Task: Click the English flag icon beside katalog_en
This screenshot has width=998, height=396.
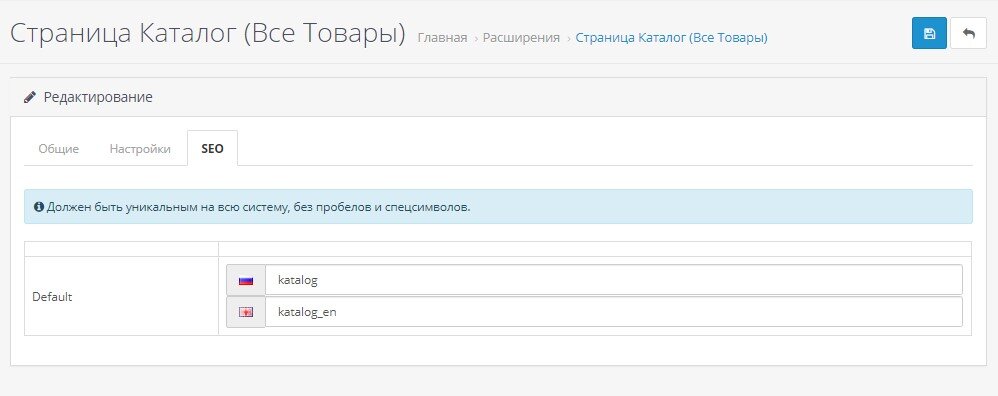Action: coord(246,312)
